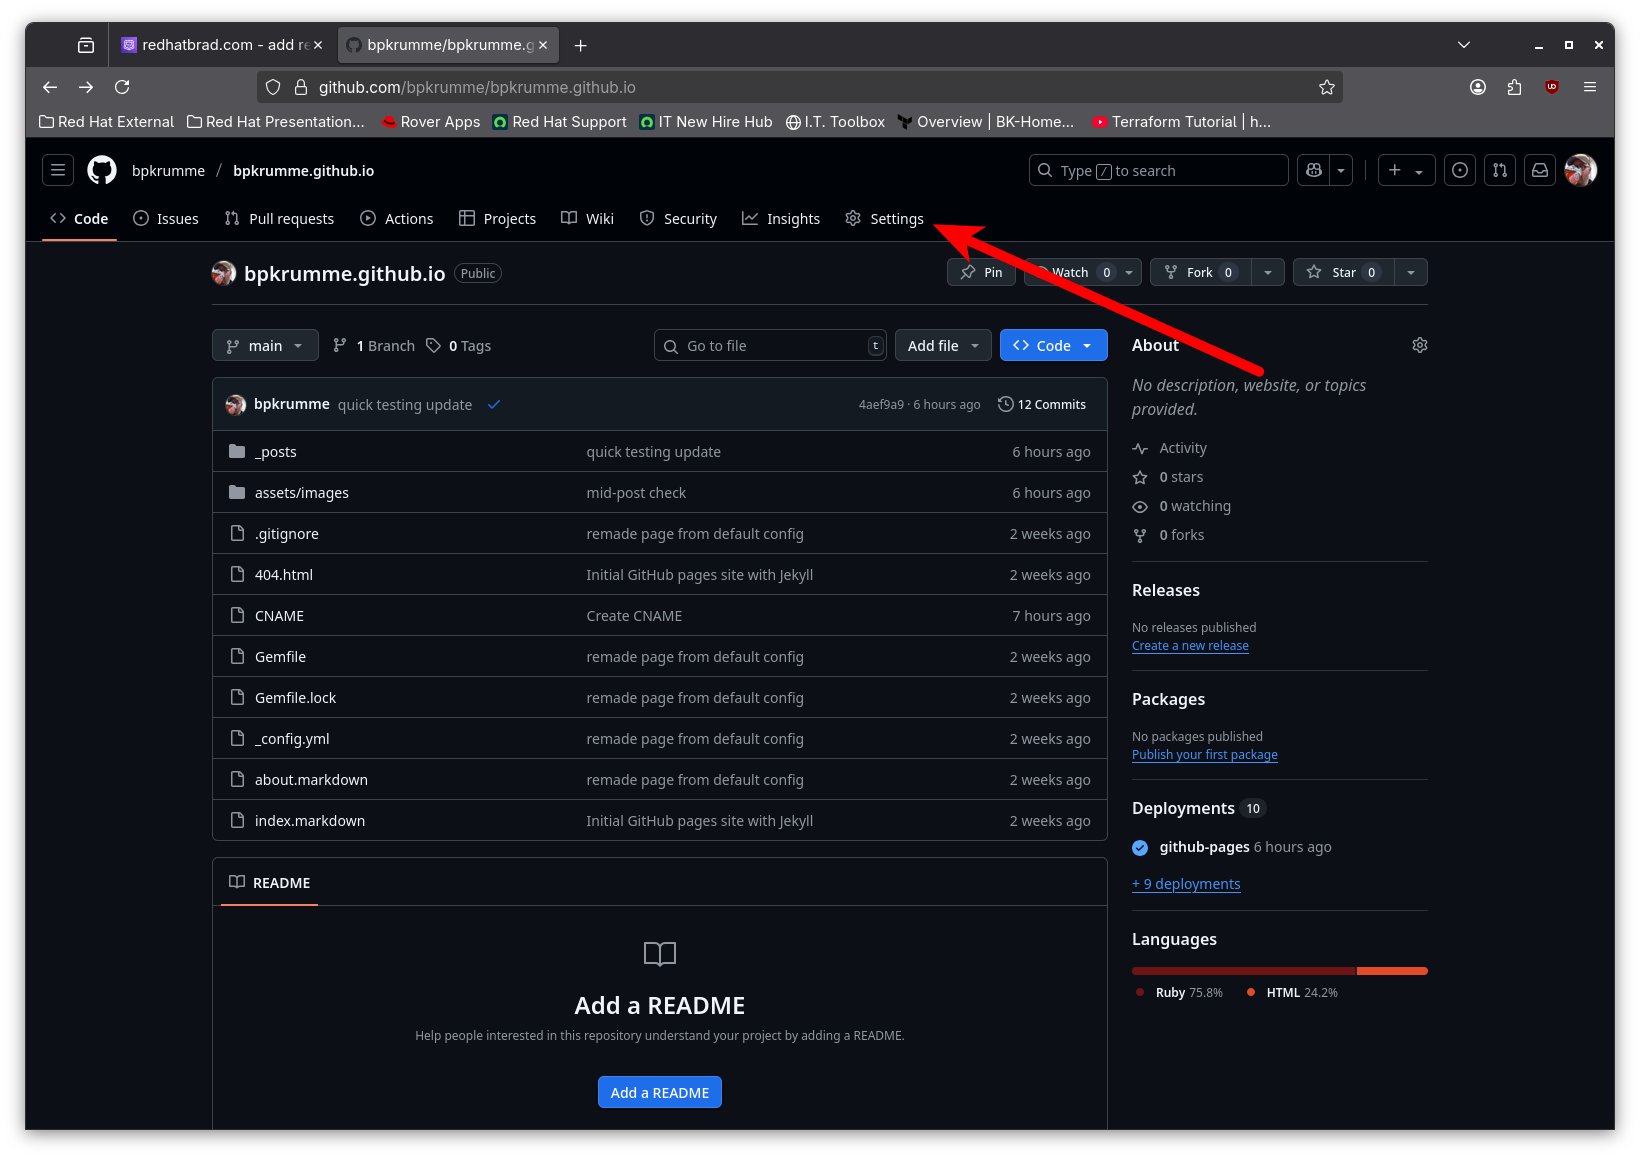Click the GitHub Octocat logo
Screen dimensions: 1640x1158
tap(102, 171)
